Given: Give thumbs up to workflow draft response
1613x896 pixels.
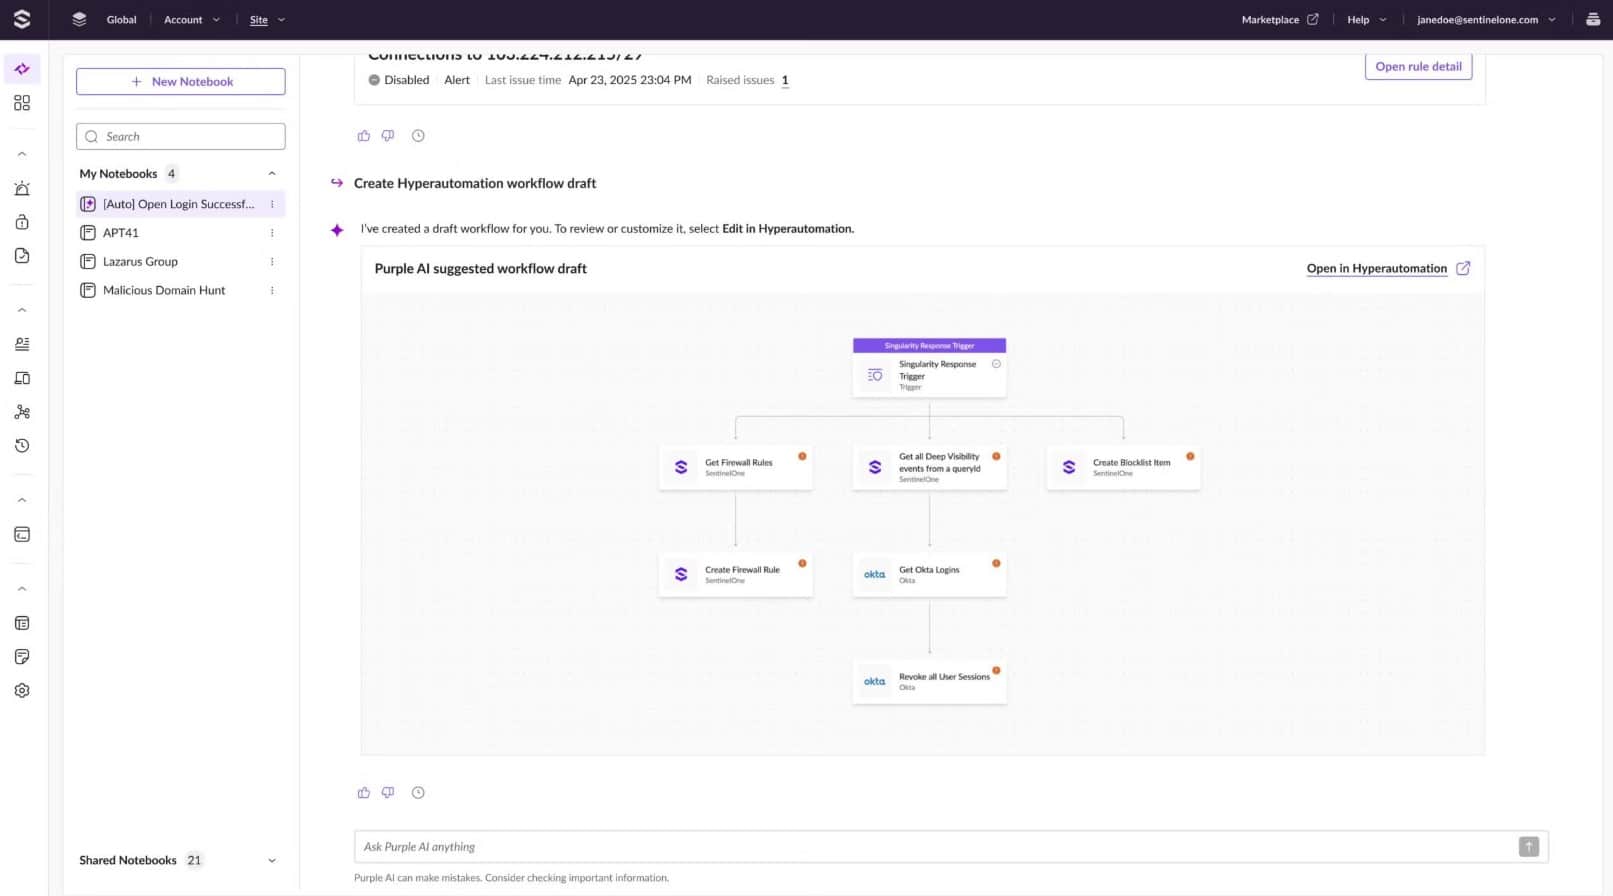Looking at the screenshot, I should tap(364, 793).
